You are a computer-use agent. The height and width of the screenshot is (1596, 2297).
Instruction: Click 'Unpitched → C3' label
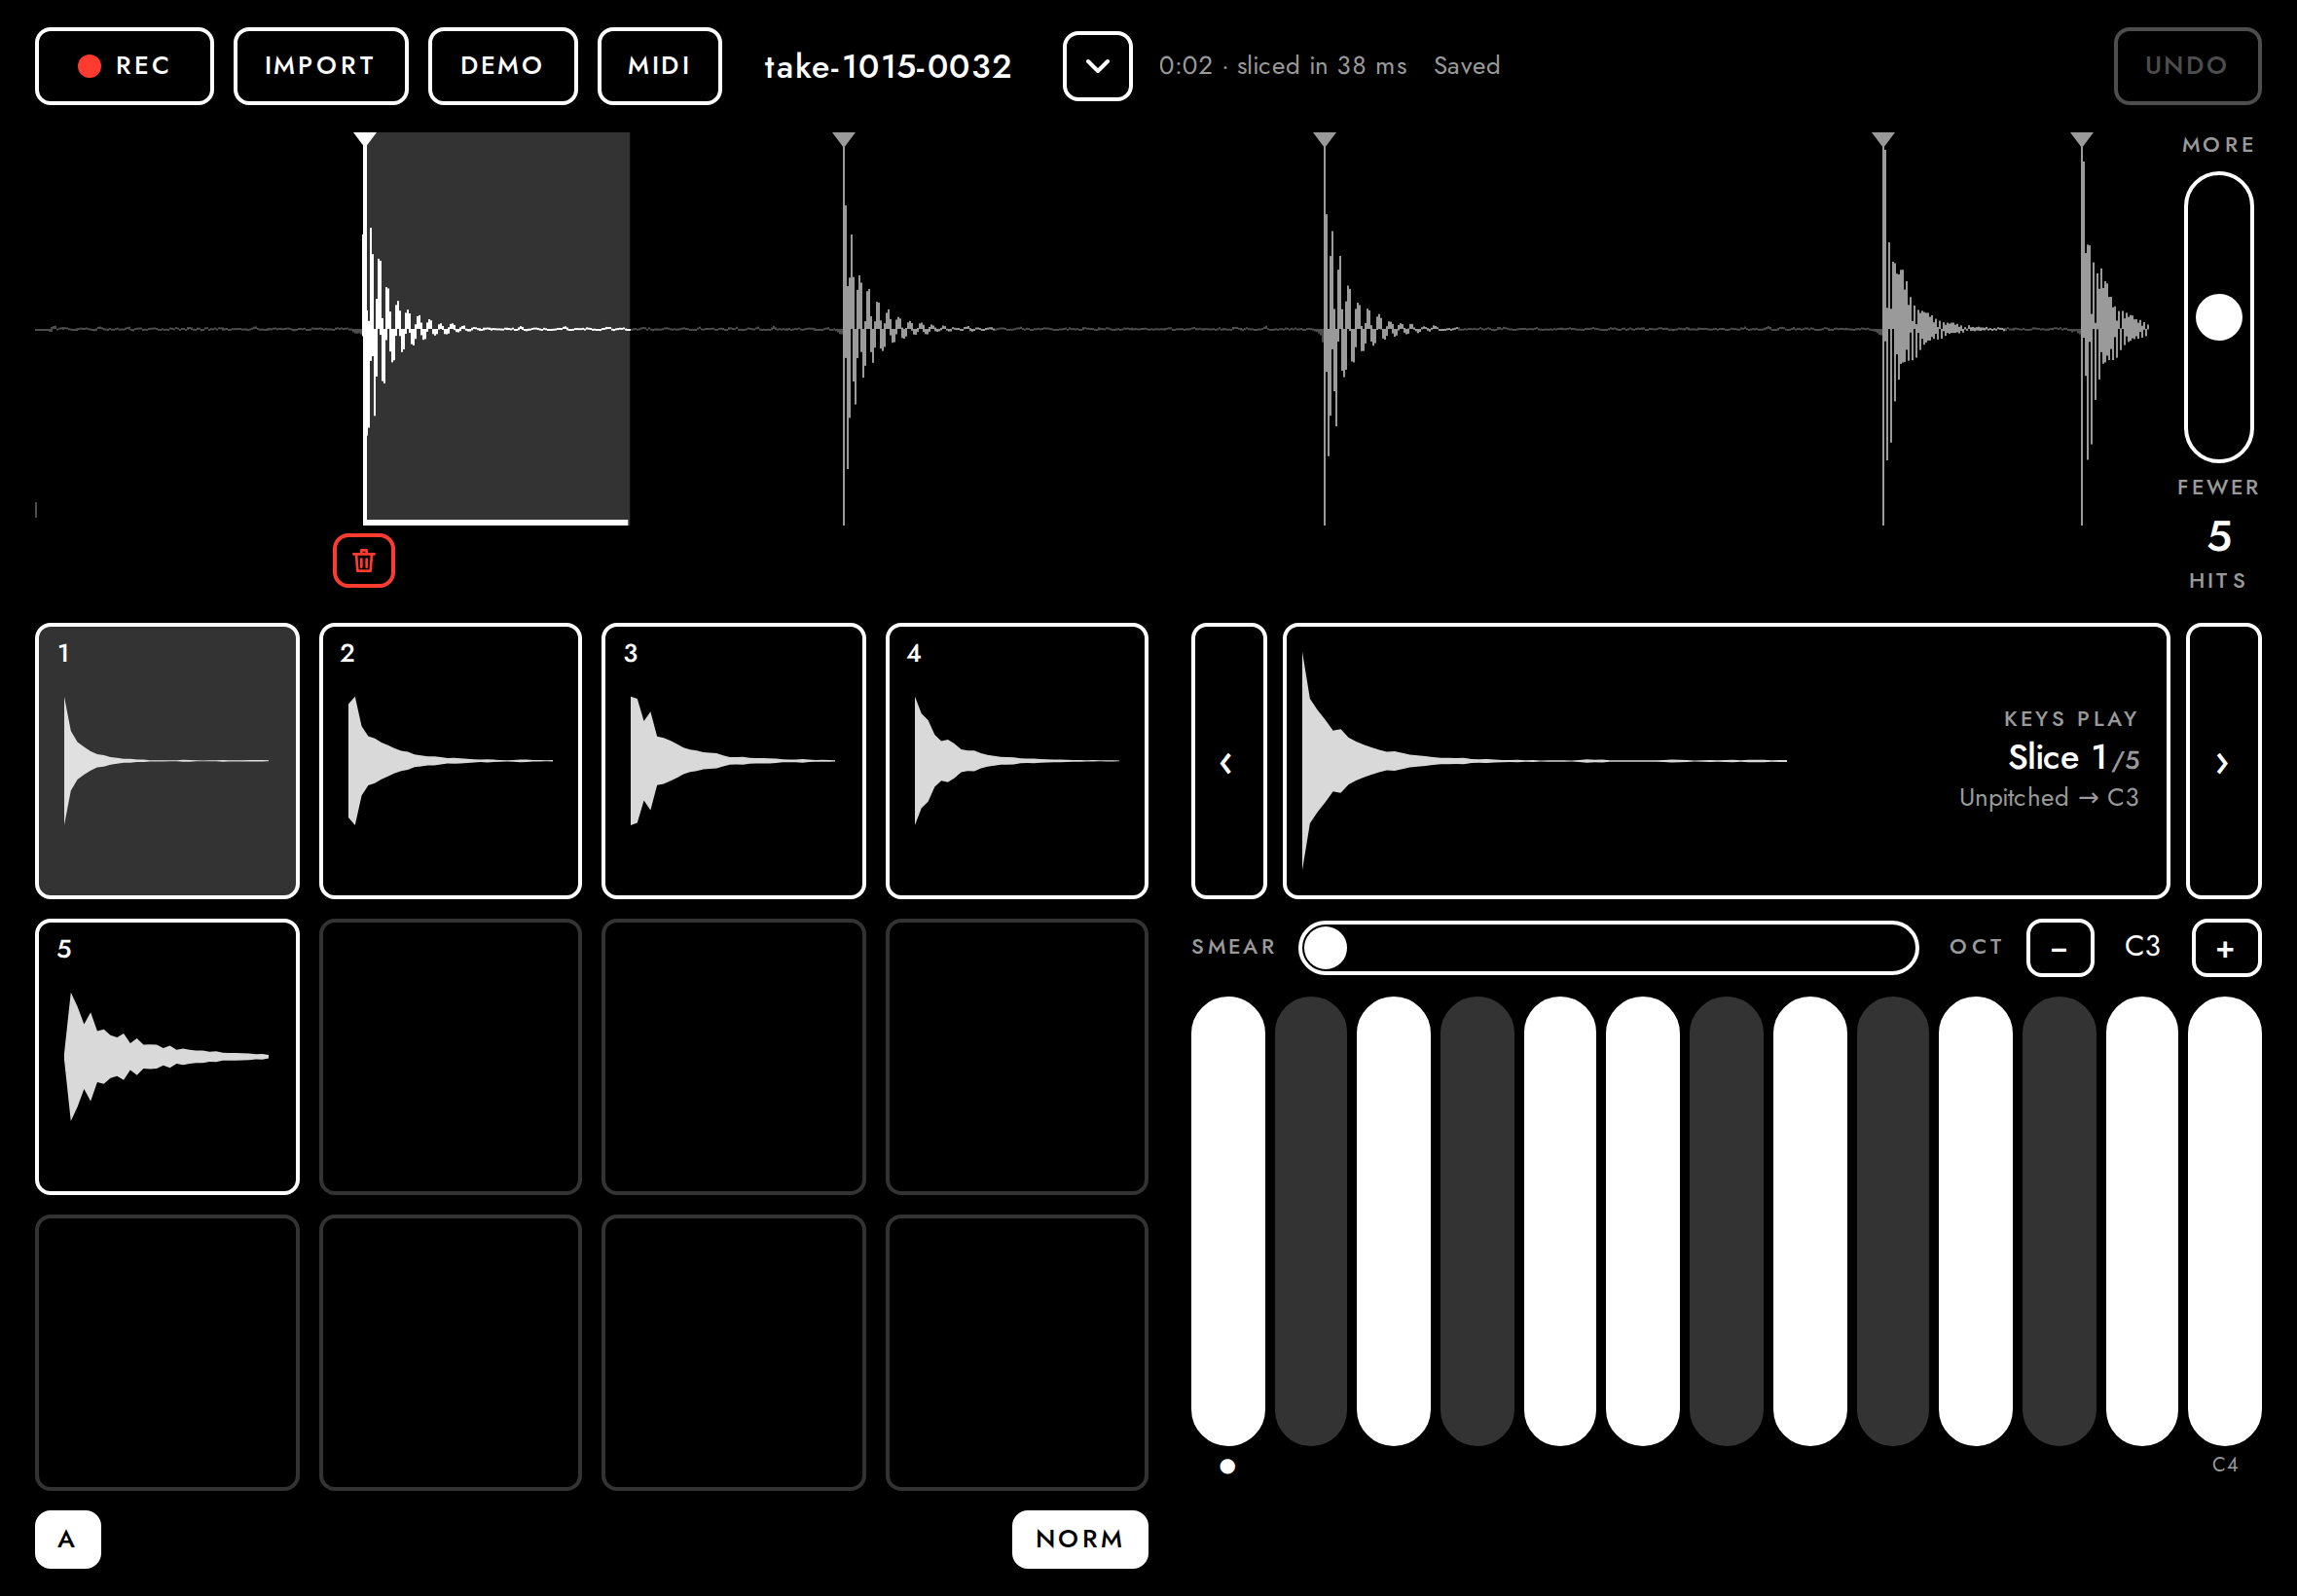[2048, 797]
